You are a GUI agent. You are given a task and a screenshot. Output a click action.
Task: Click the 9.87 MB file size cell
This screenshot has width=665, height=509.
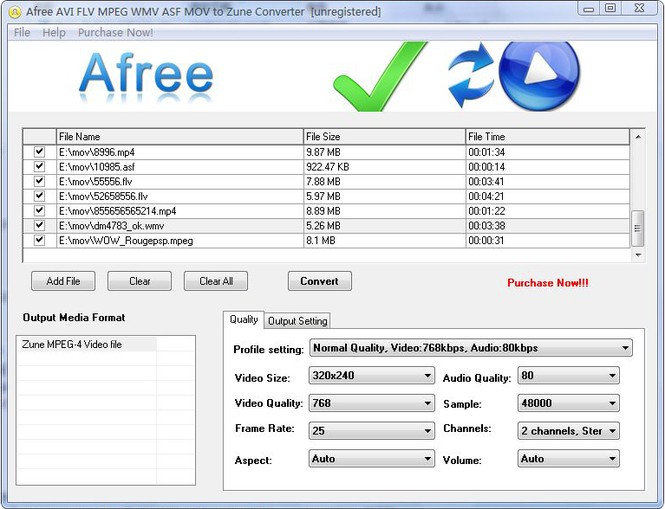point(384,152)
